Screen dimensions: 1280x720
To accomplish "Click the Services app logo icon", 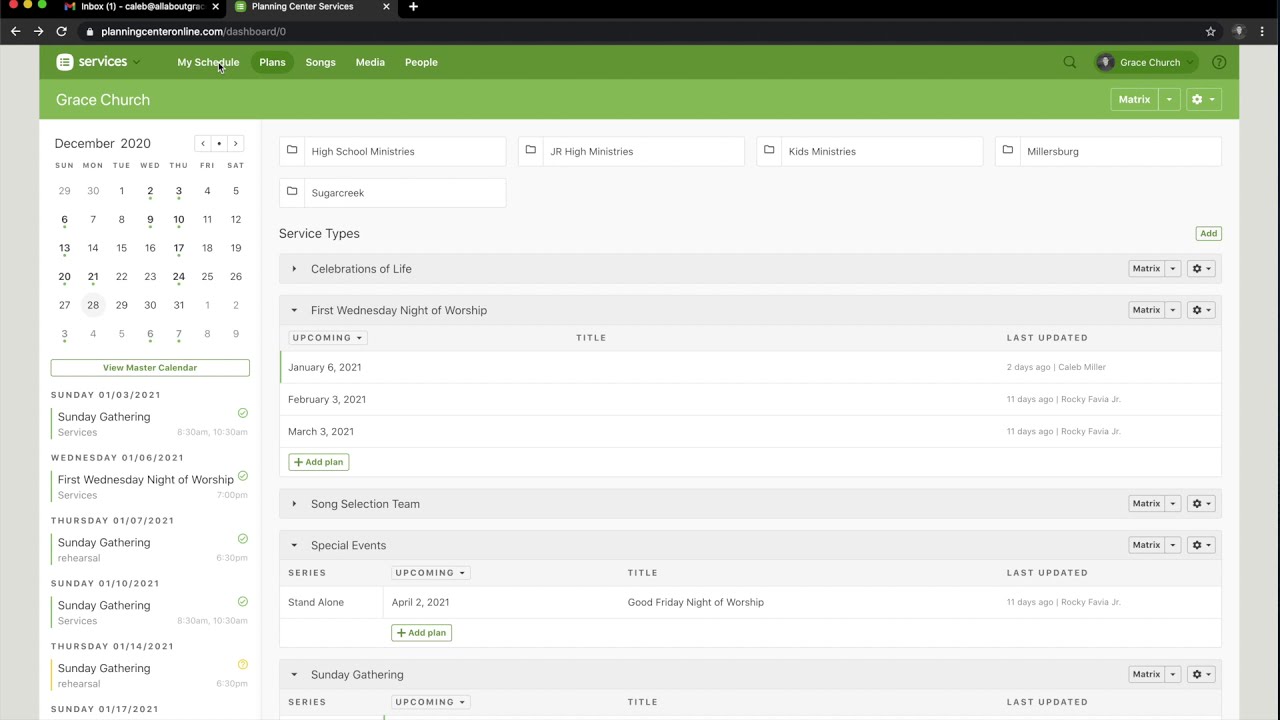I will click(x=65, y=62).
